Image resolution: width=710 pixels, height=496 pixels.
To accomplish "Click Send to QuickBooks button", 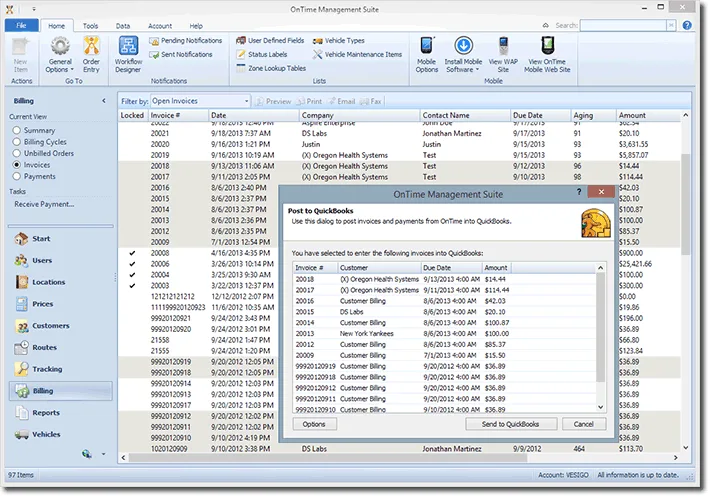I will 511,424.
